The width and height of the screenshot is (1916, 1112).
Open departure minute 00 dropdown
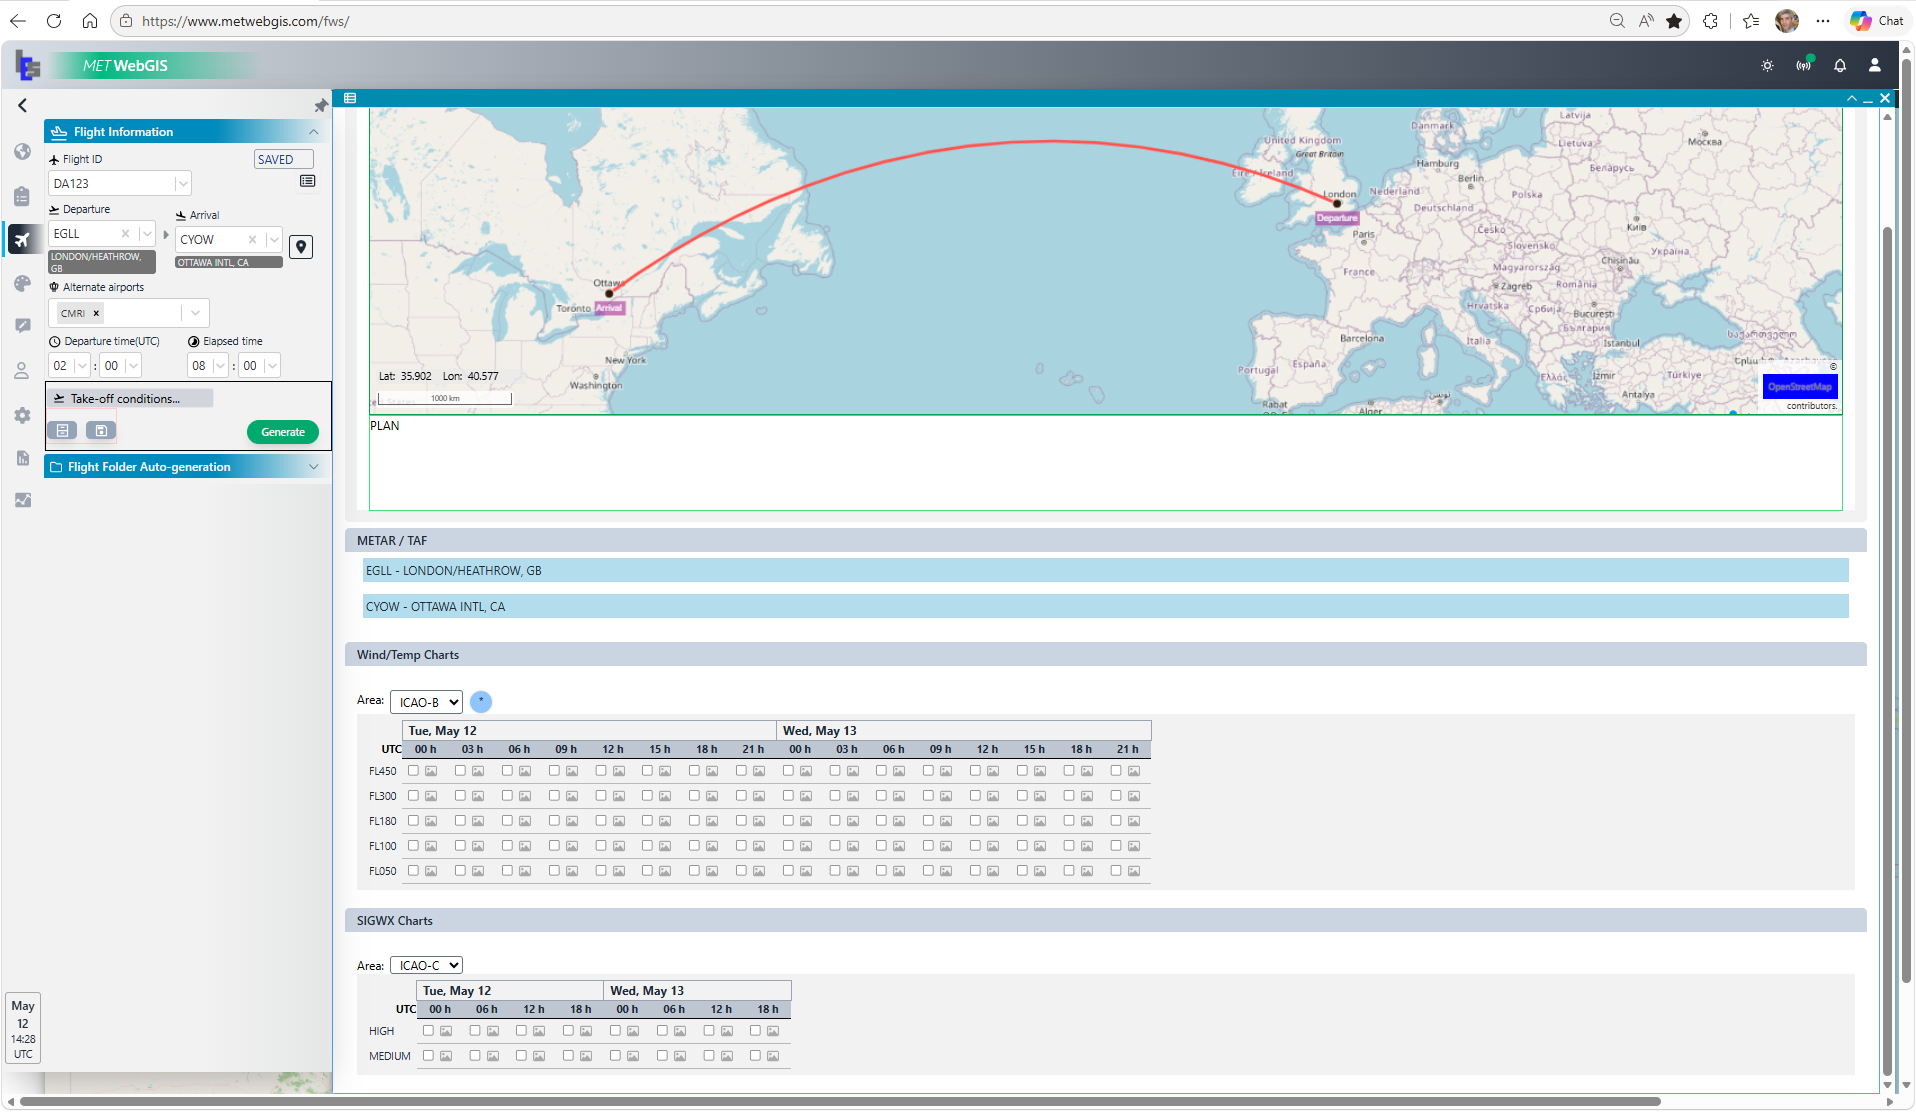point(132,366)
